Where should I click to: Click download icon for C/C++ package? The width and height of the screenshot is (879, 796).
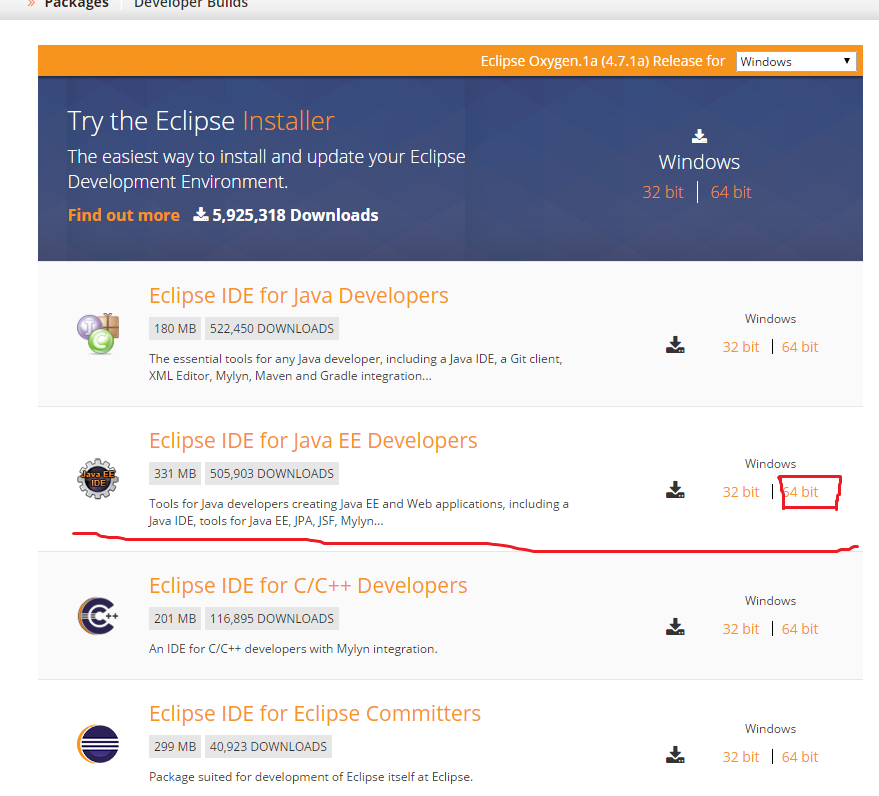tap(675, 627)
